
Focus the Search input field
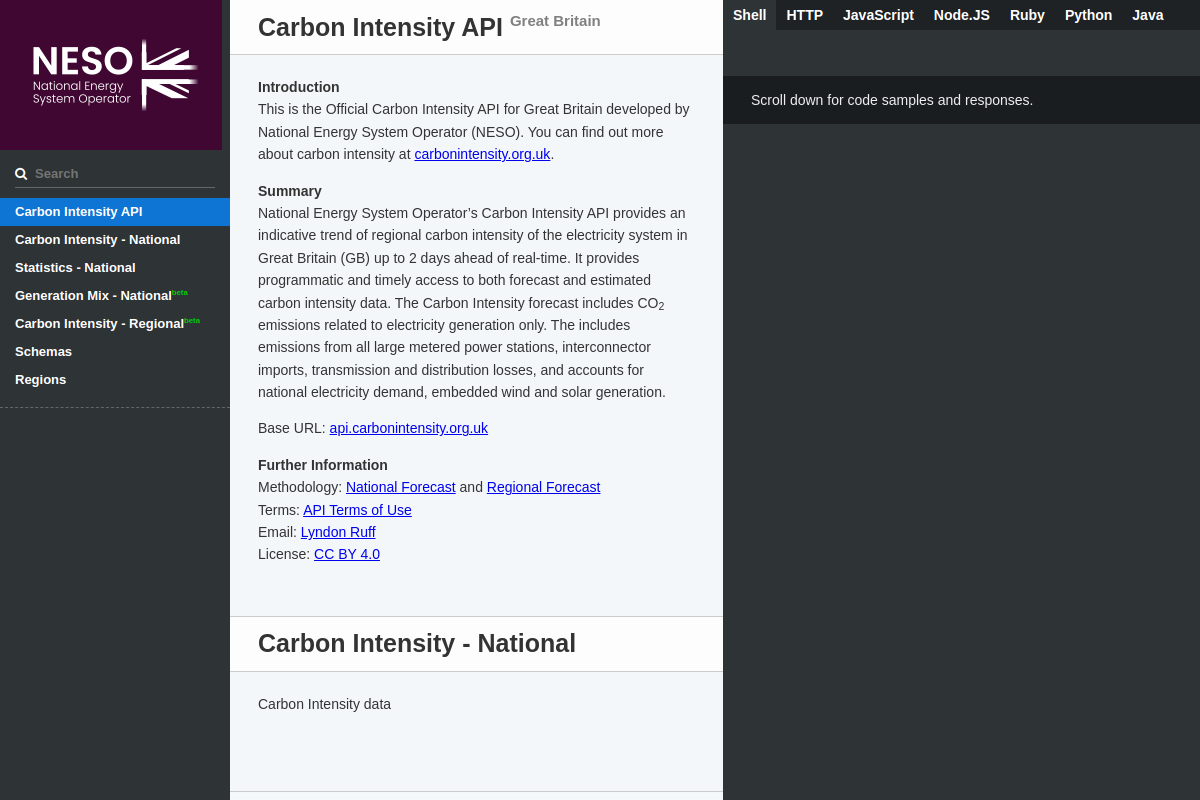point(115,174)
